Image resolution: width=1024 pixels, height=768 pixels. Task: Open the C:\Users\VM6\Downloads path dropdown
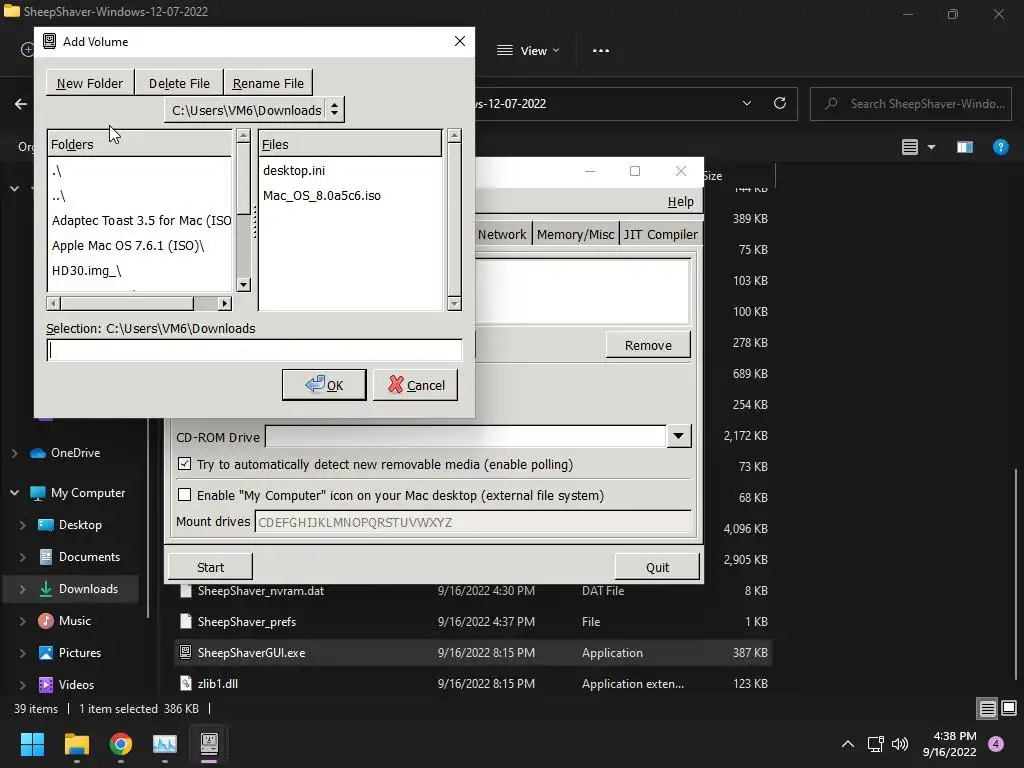[254, 110]
